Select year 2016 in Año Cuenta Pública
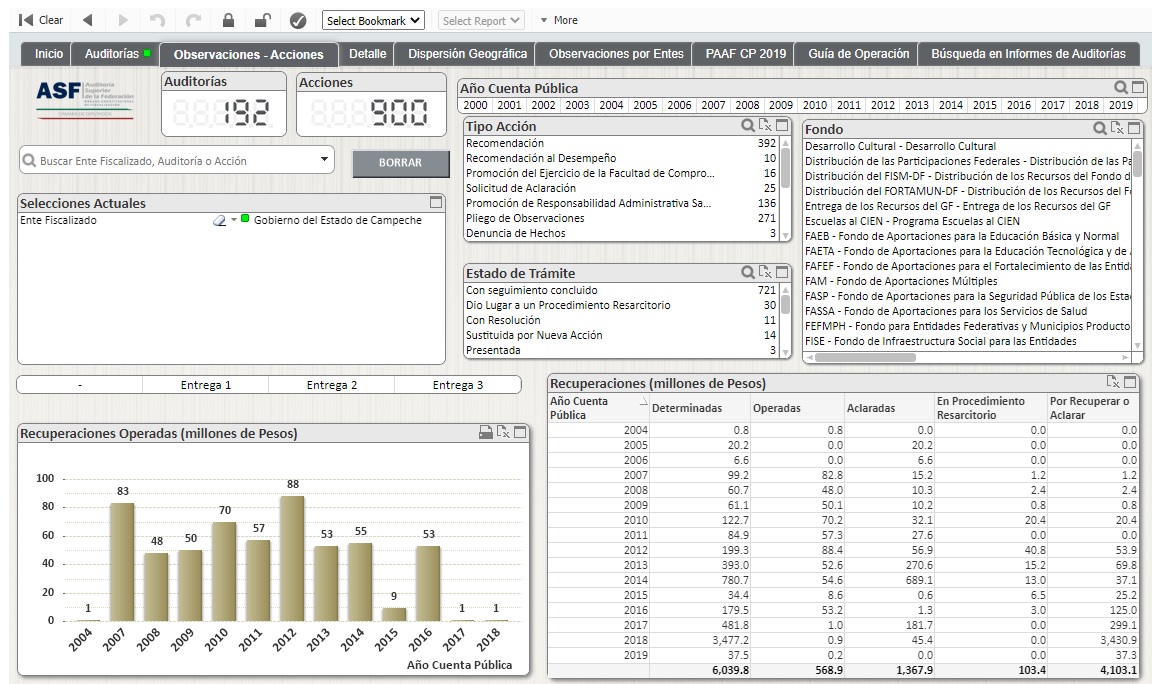 click(1019, 105)
